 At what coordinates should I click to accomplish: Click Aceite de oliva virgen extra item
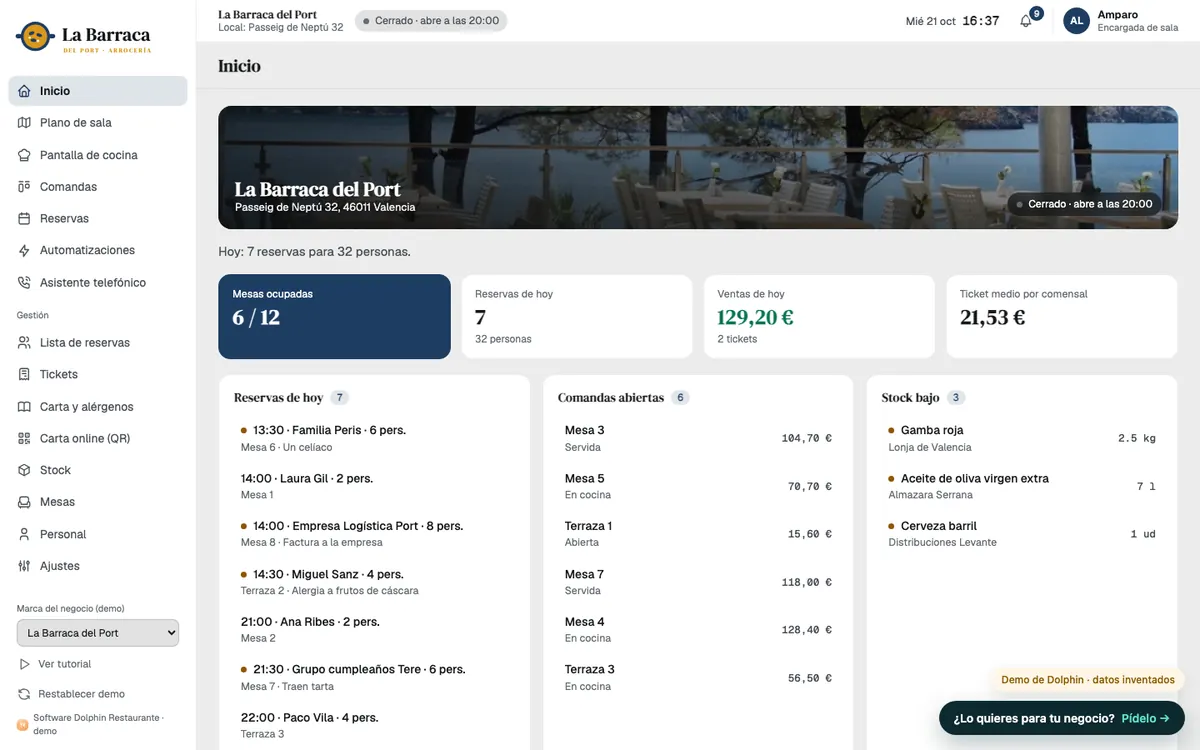coord(1022,486)
